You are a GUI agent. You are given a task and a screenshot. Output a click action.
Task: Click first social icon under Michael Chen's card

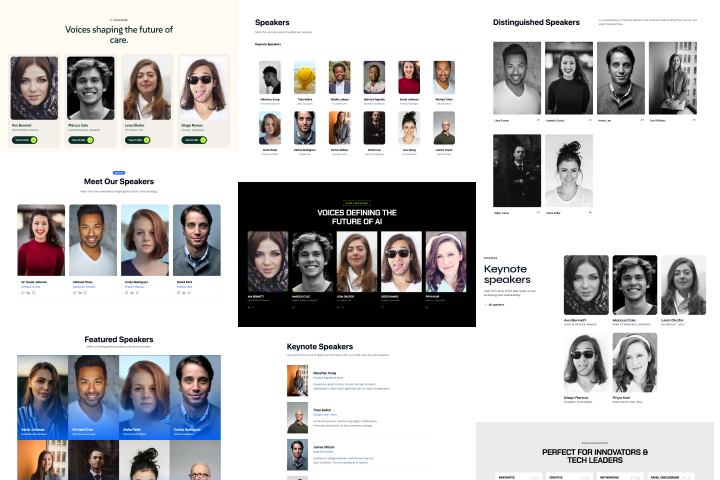(74, 293)
